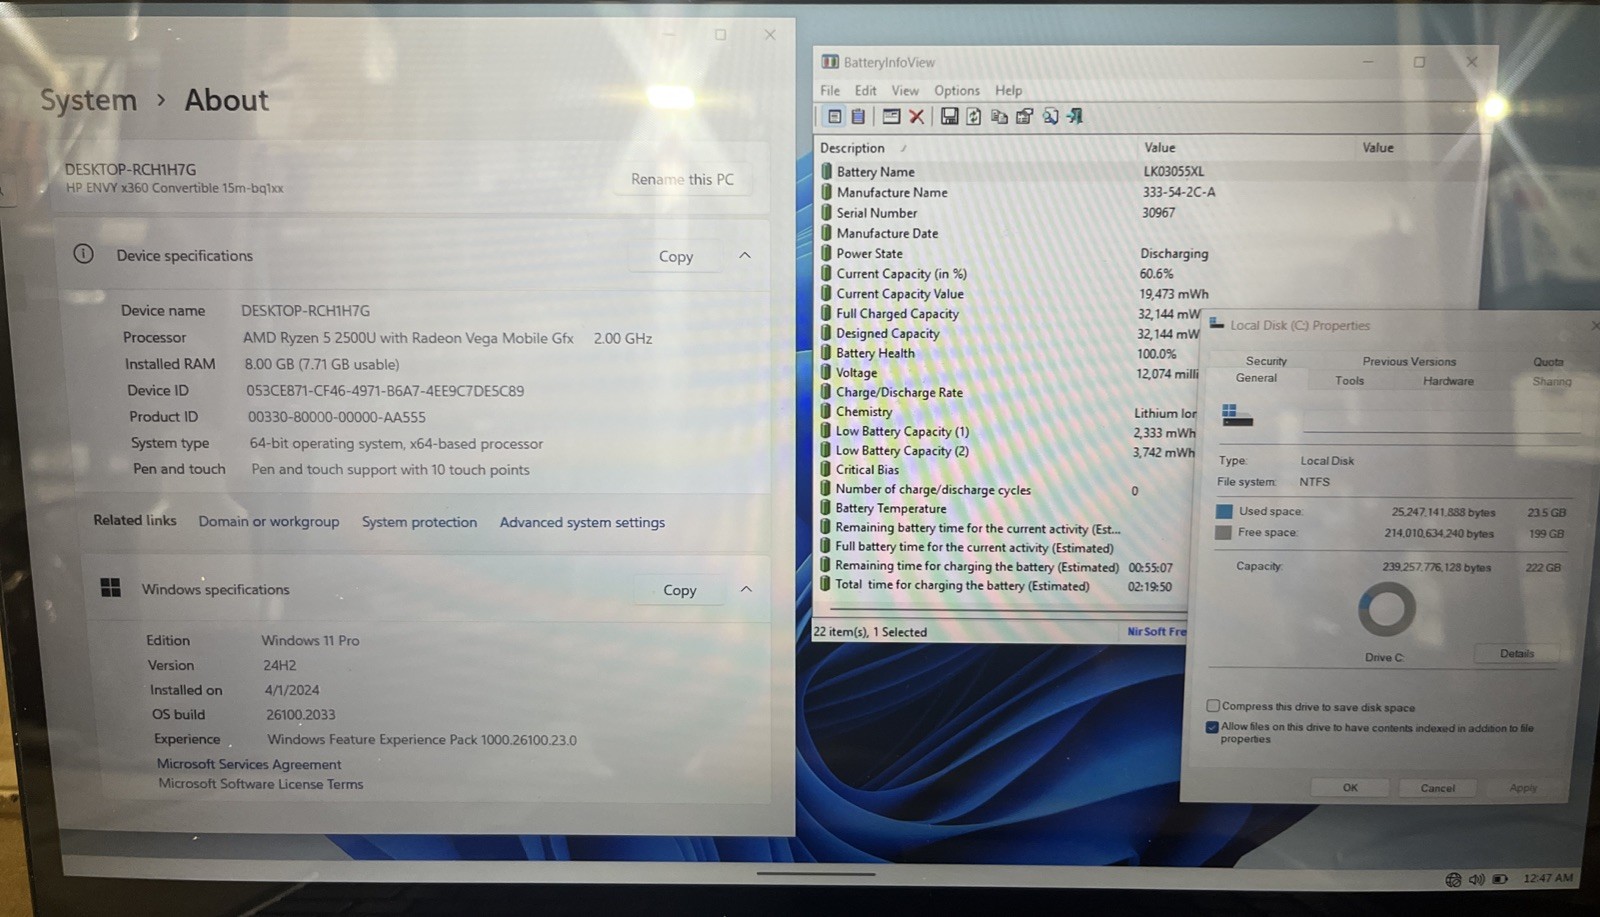
Task: Click the Refresh toolbar icon in BatteryInfoView
Action: pyautogui.click(x=973, y=117)
